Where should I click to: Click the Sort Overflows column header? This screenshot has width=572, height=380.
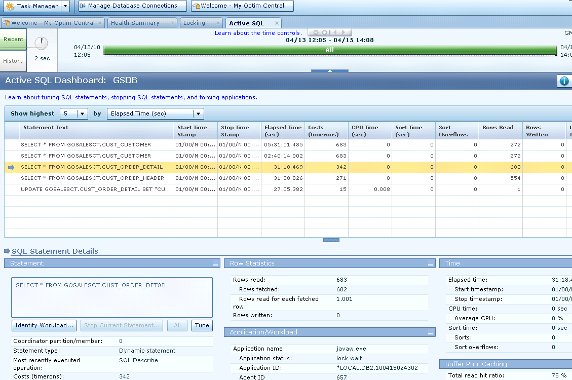pyautogui.click(x=457, y=131)
